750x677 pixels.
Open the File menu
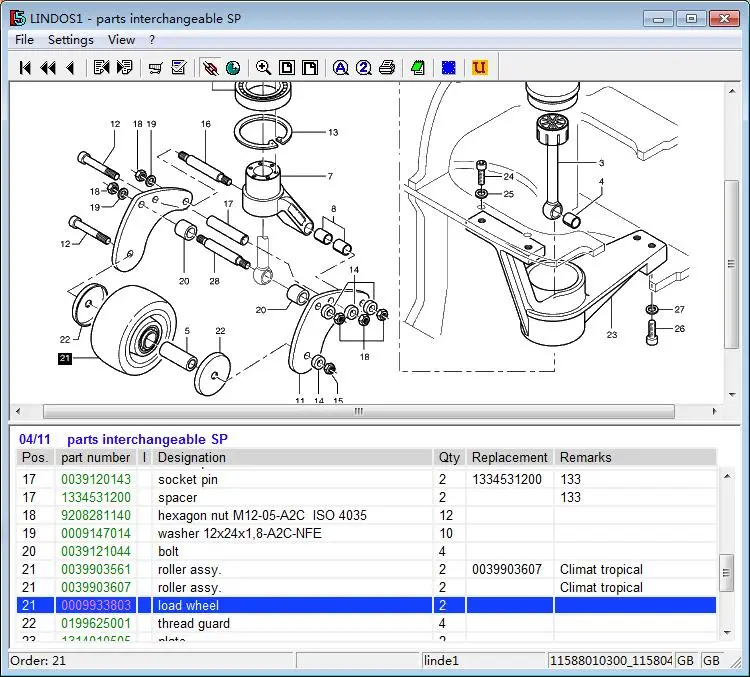(24, 40)
